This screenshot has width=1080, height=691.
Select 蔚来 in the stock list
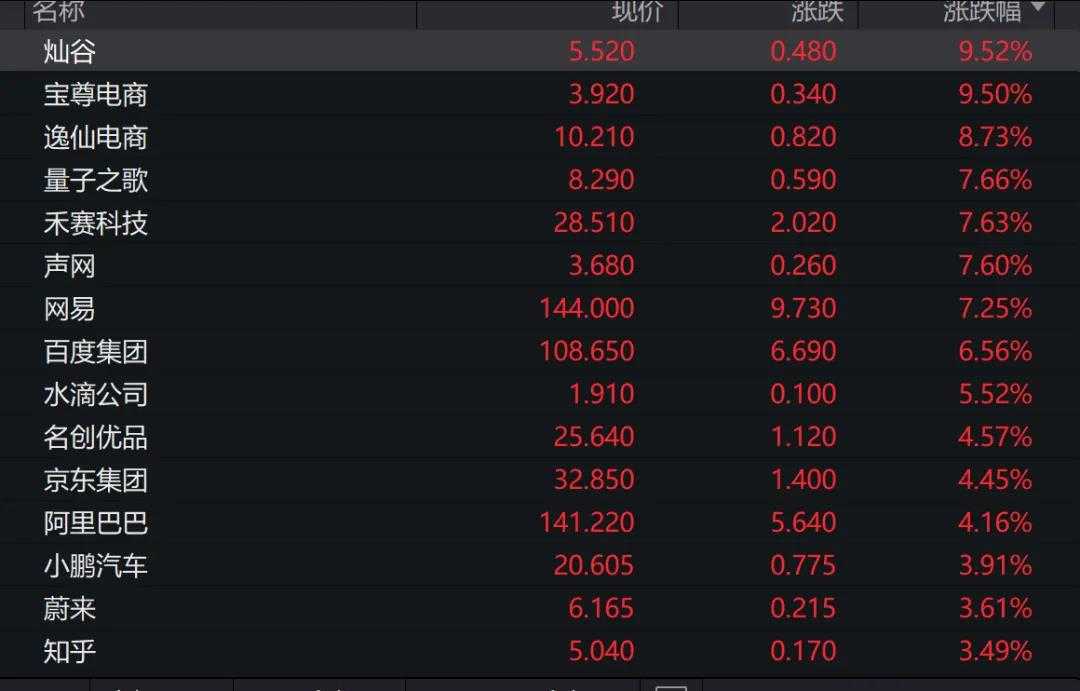70,609
